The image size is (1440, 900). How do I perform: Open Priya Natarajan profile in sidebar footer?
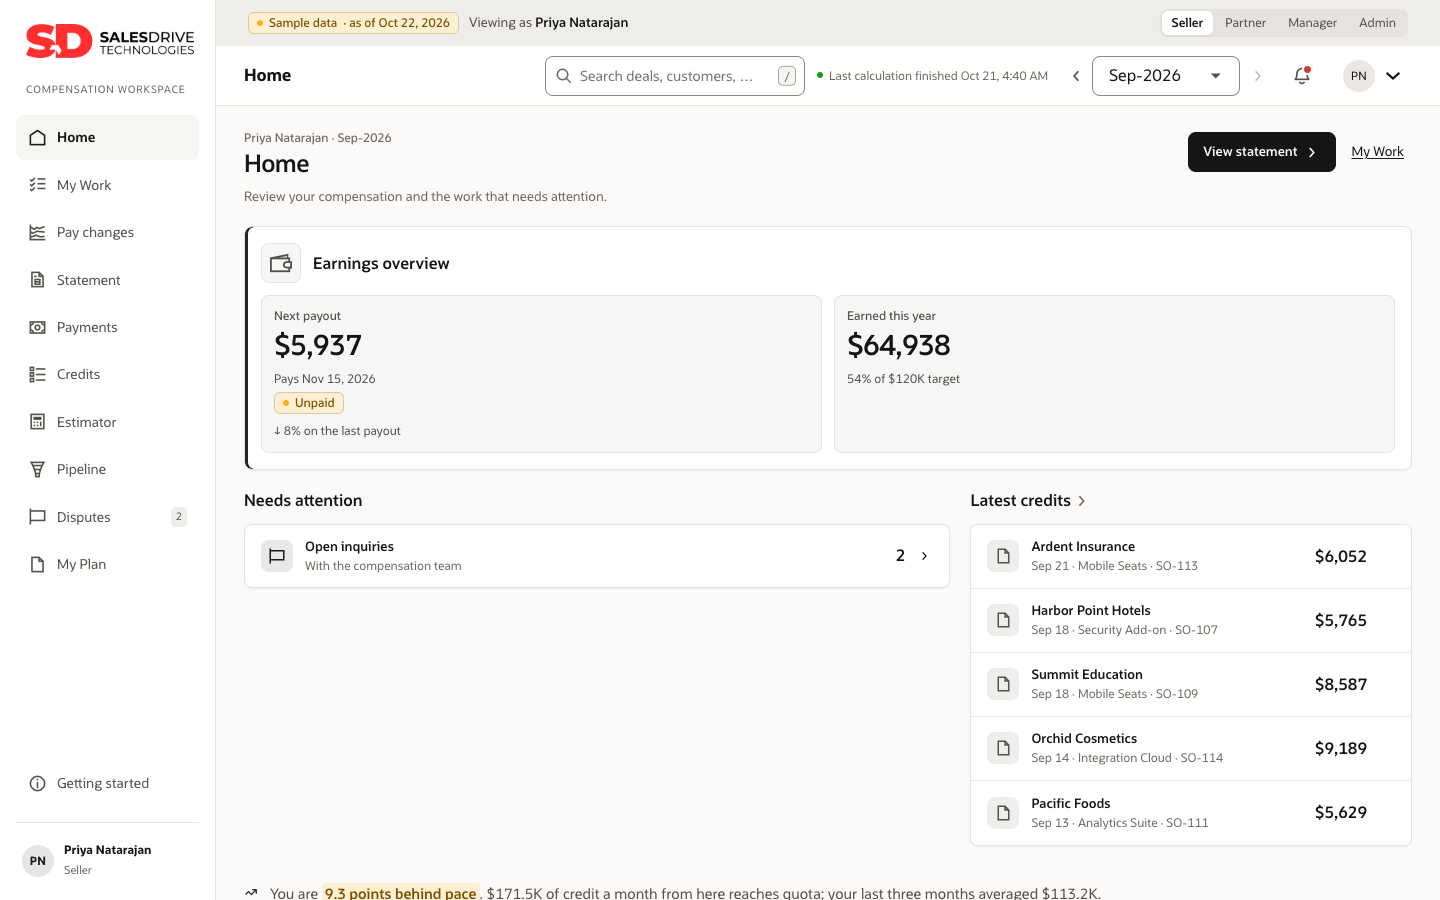click(107, 860)
